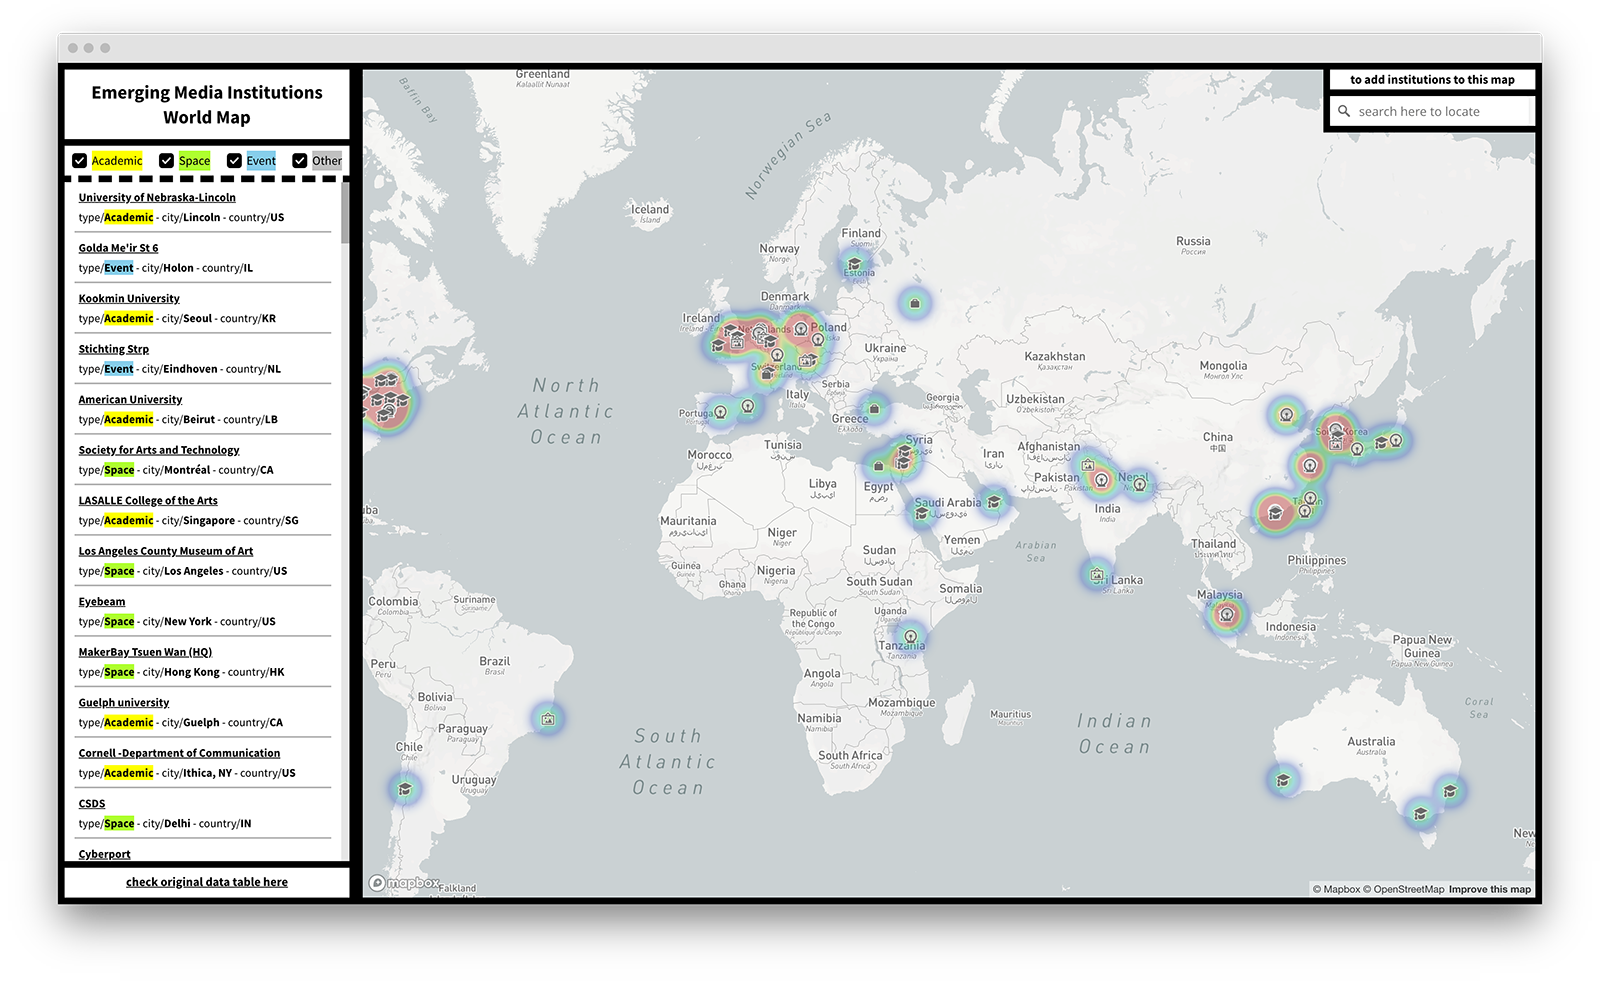Image resolution: width=1600 pixels, height=987 pixels.
Task: Select the briefcase marker between Greece and Turkey
Action: pos(874,408)
